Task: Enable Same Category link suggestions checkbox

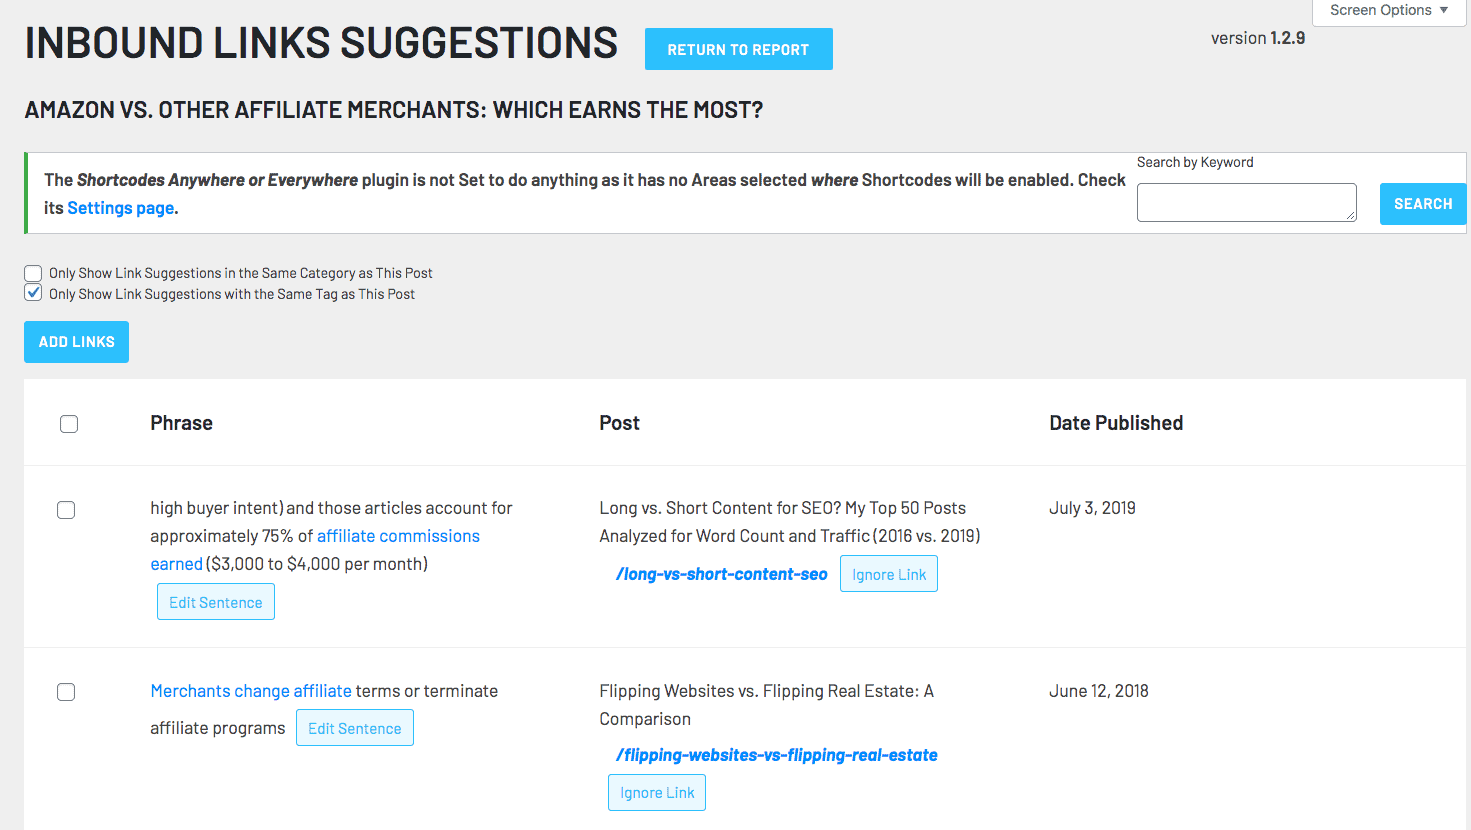Action: pyautogui.click(x=34, y=273)
